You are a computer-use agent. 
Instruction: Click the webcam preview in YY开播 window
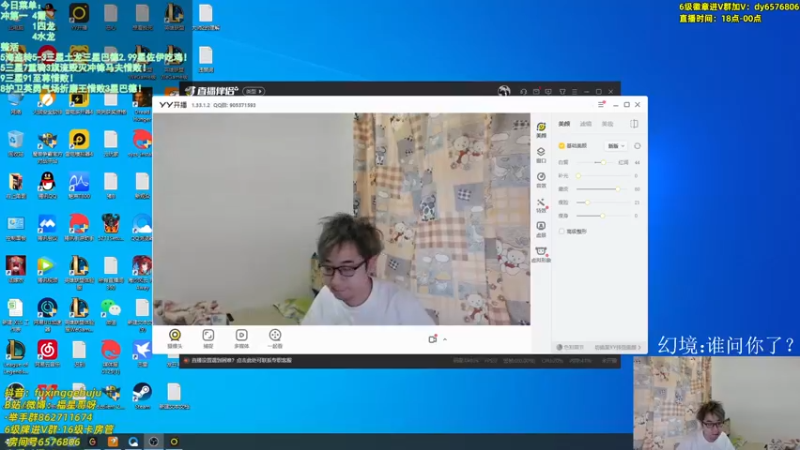(342, 219)
